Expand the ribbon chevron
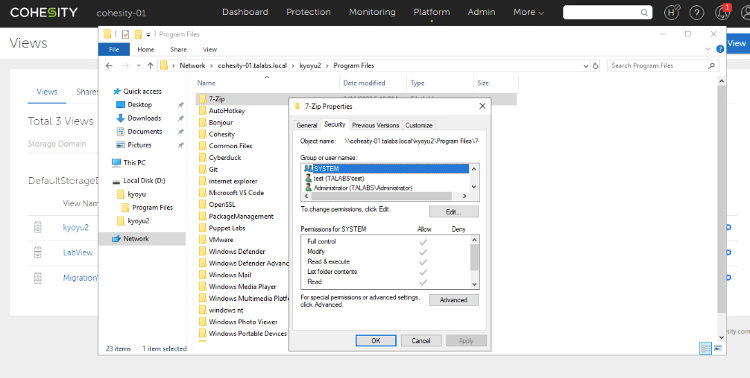The image size is (750, 378). (708, 49)
